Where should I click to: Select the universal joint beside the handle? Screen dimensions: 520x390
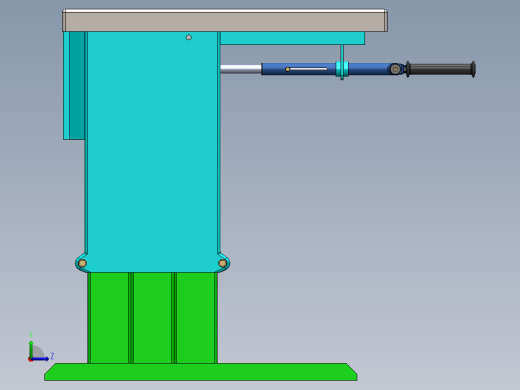[x=395, y=69]
